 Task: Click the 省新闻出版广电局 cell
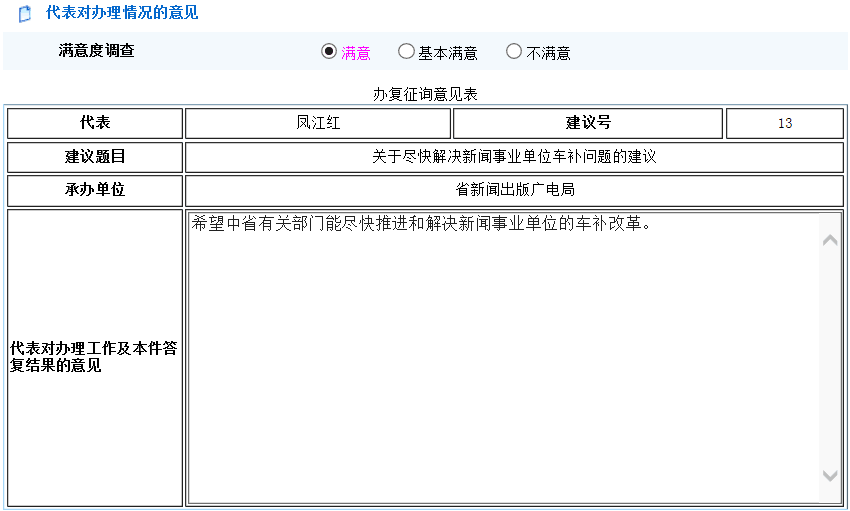(x=514, y=190)
